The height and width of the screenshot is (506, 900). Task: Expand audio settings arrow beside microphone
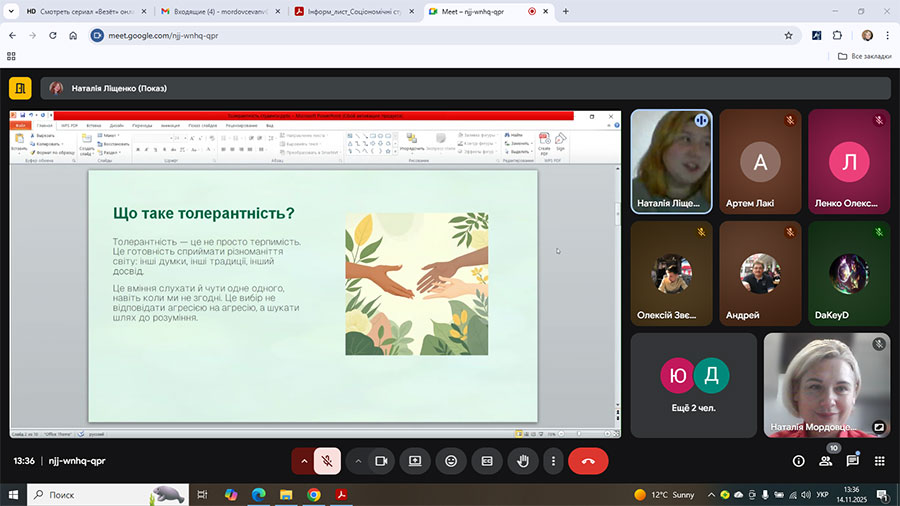coord(304,461)
